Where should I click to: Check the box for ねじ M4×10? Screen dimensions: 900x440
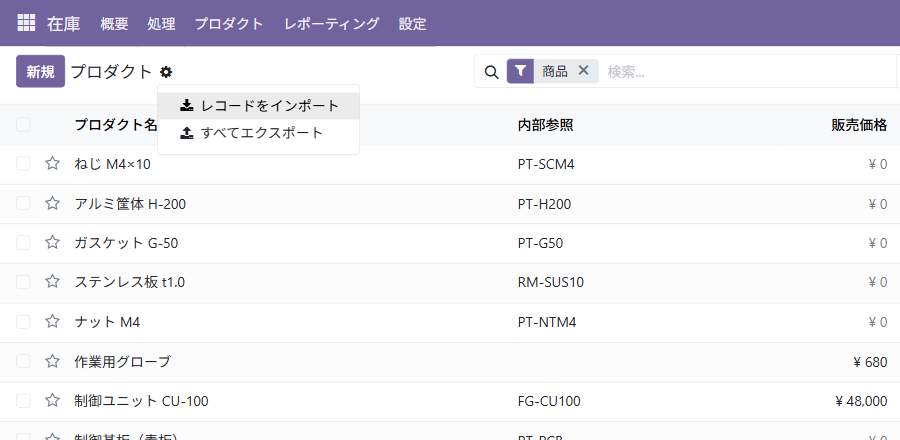tap(23, 164)
